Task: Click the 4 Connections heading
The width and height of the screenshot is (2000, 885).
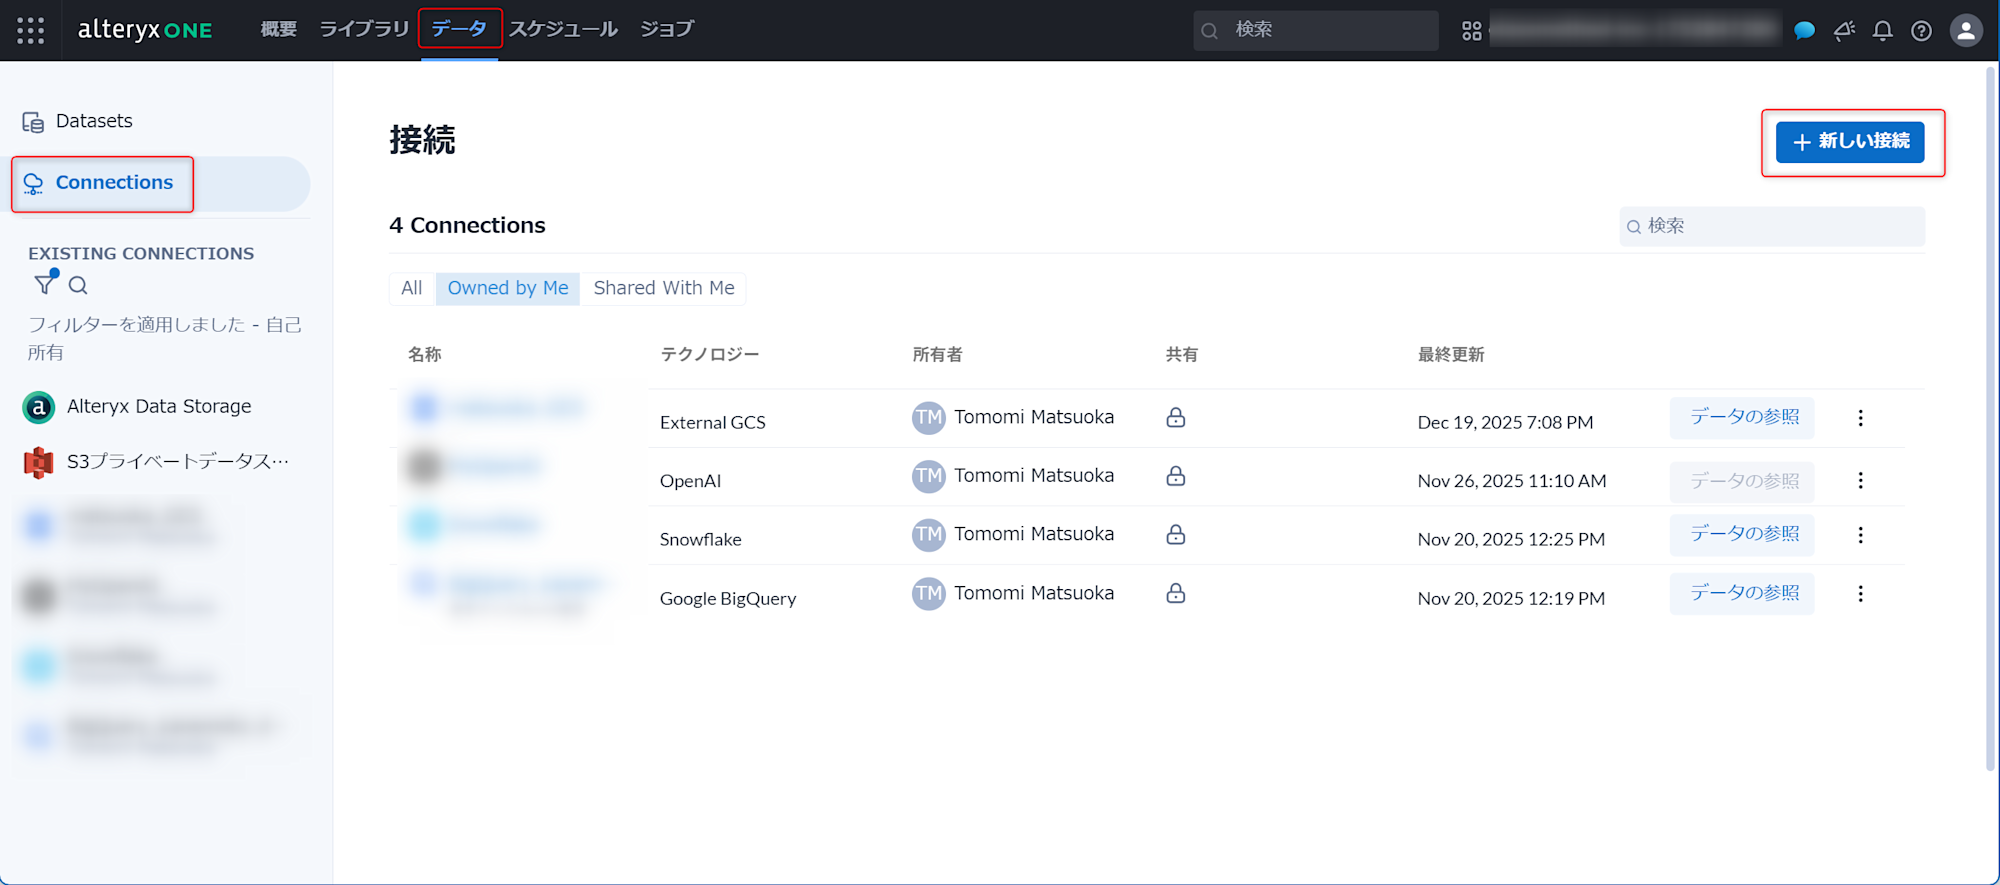Action: [467, 226]
